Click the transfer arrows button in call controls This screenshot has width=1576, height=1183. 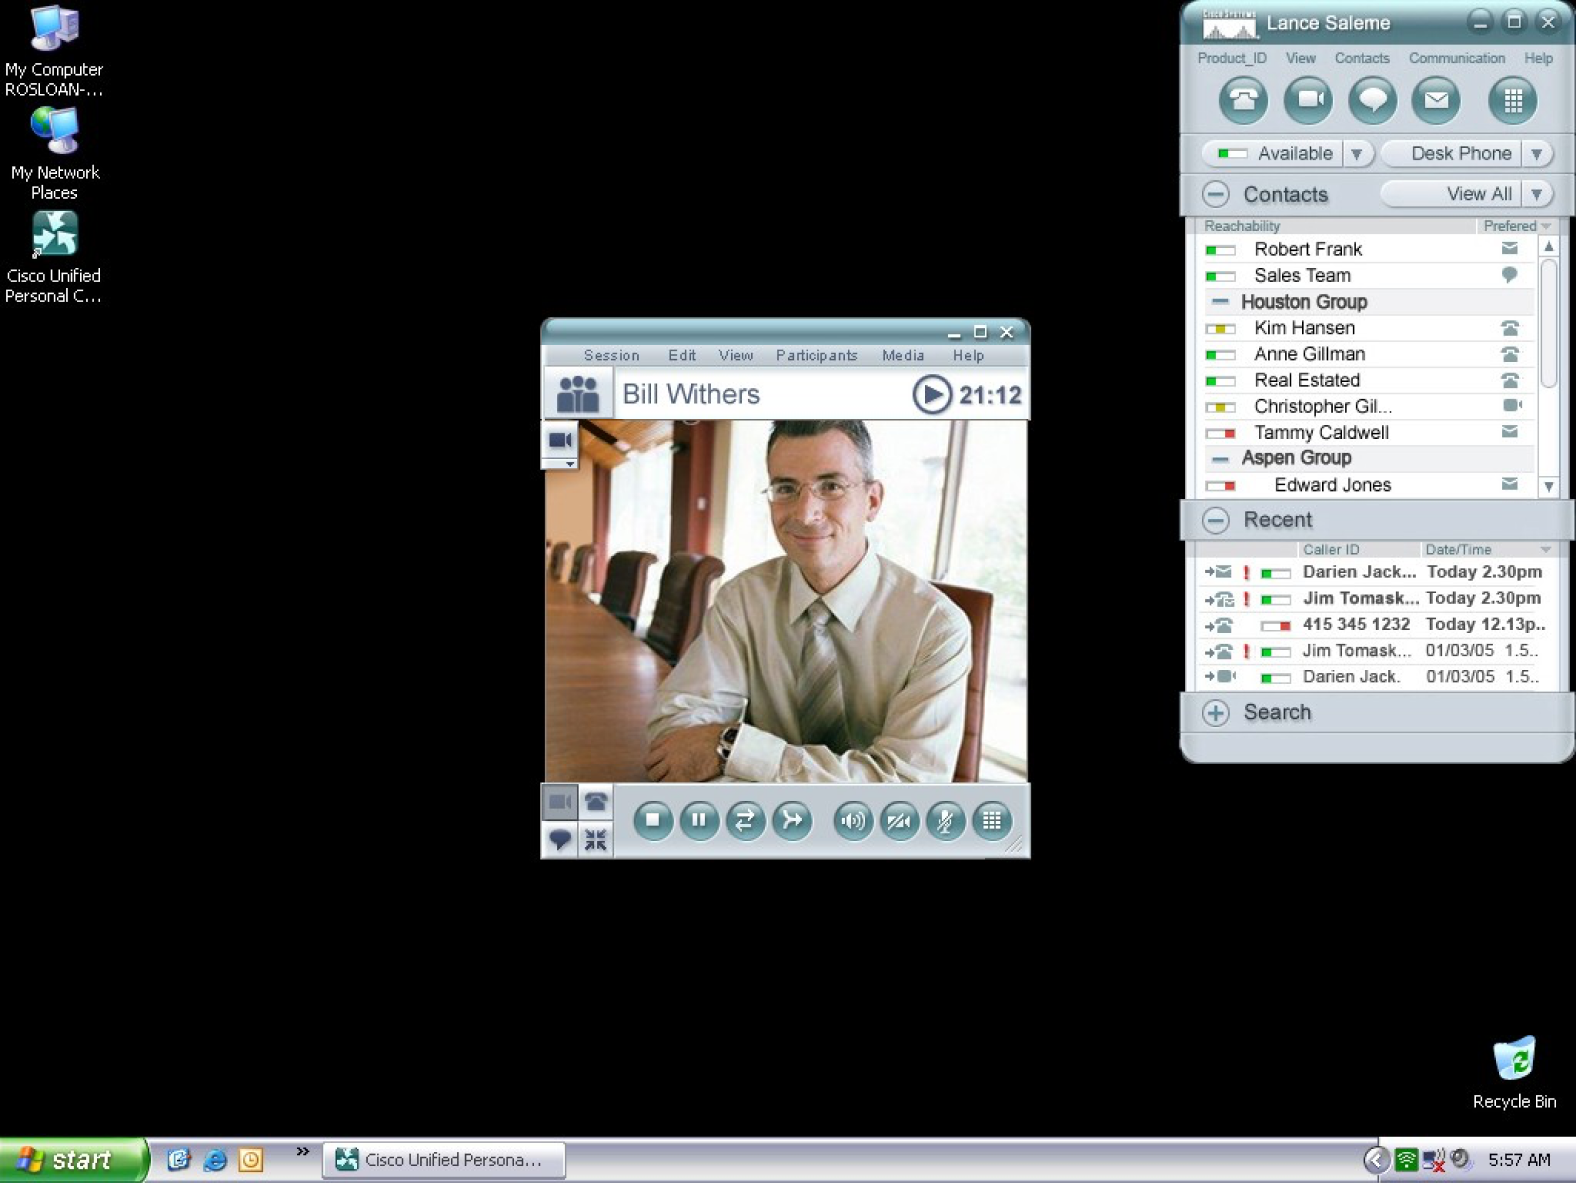point(745,821)
